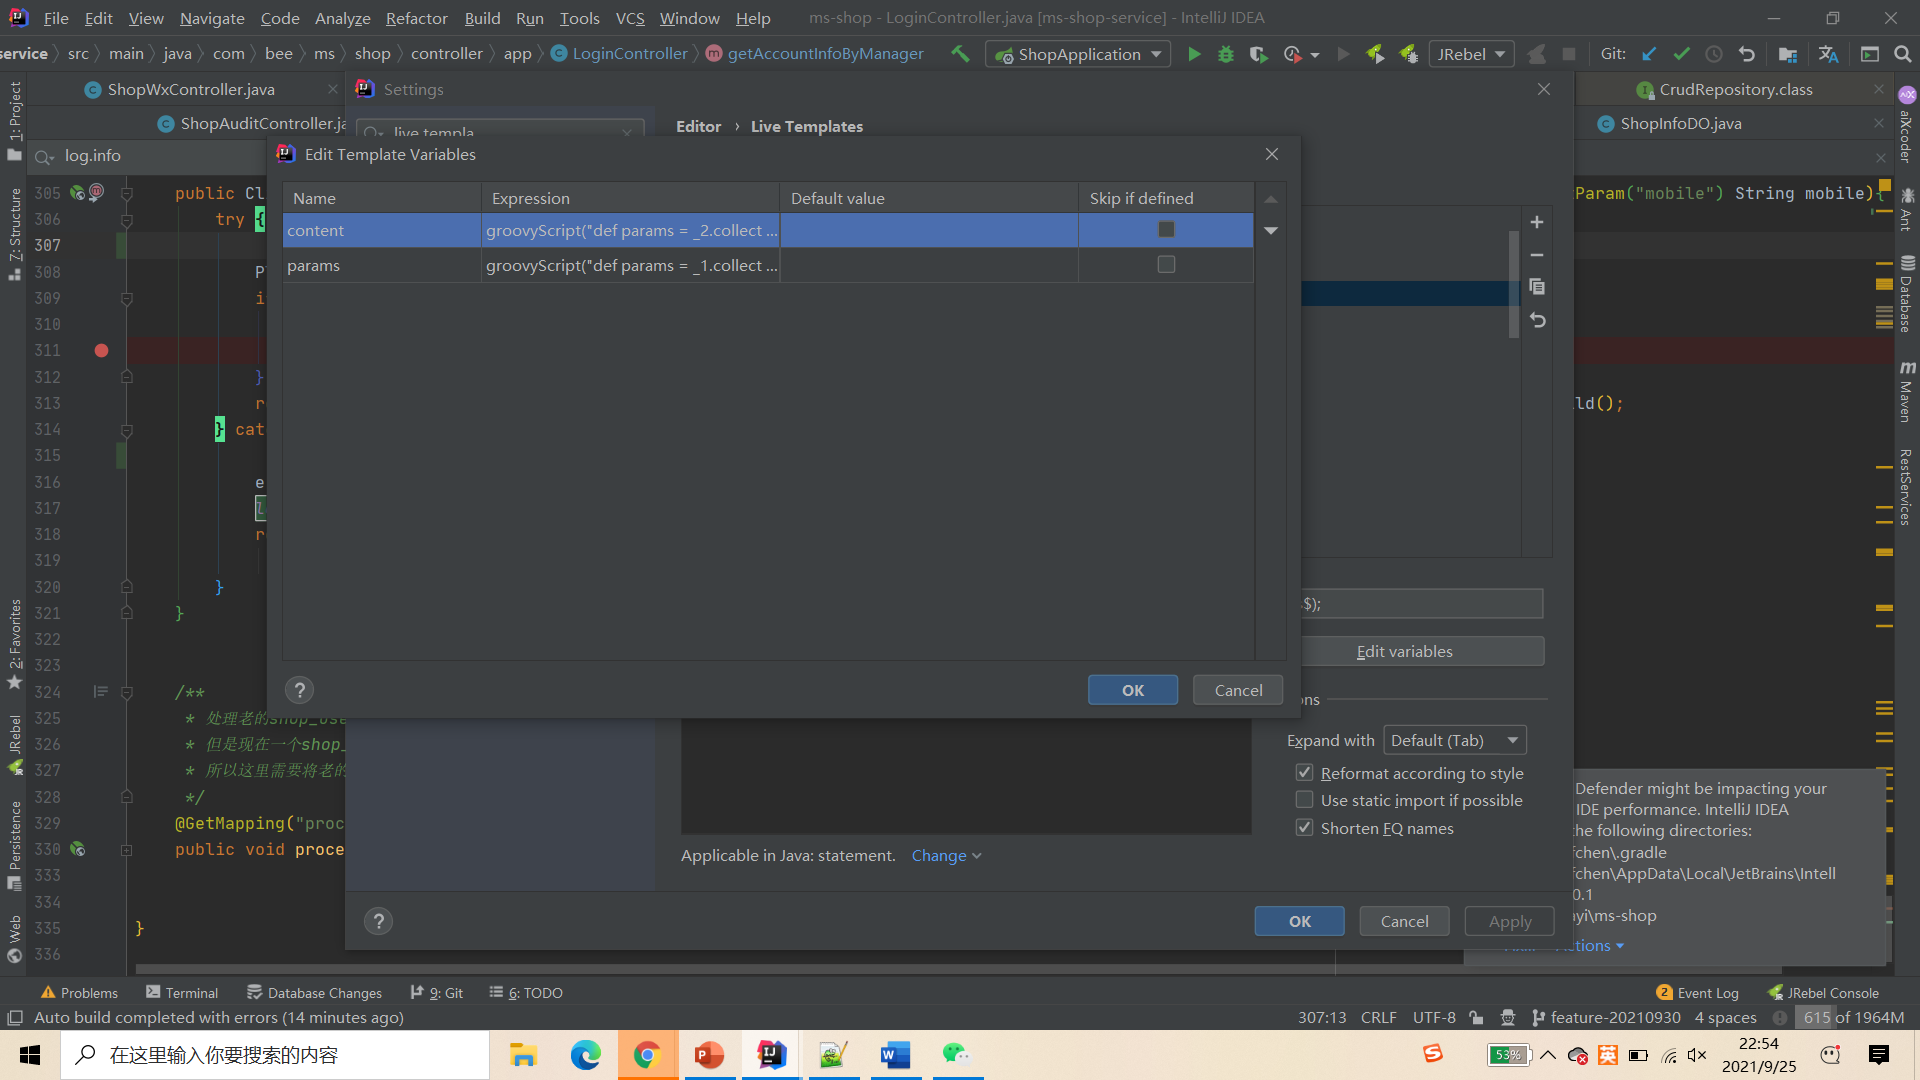This screenshot has height=1080, width=1920.
Task: Expand the Change applicable context link
Action: pos(946,856)
